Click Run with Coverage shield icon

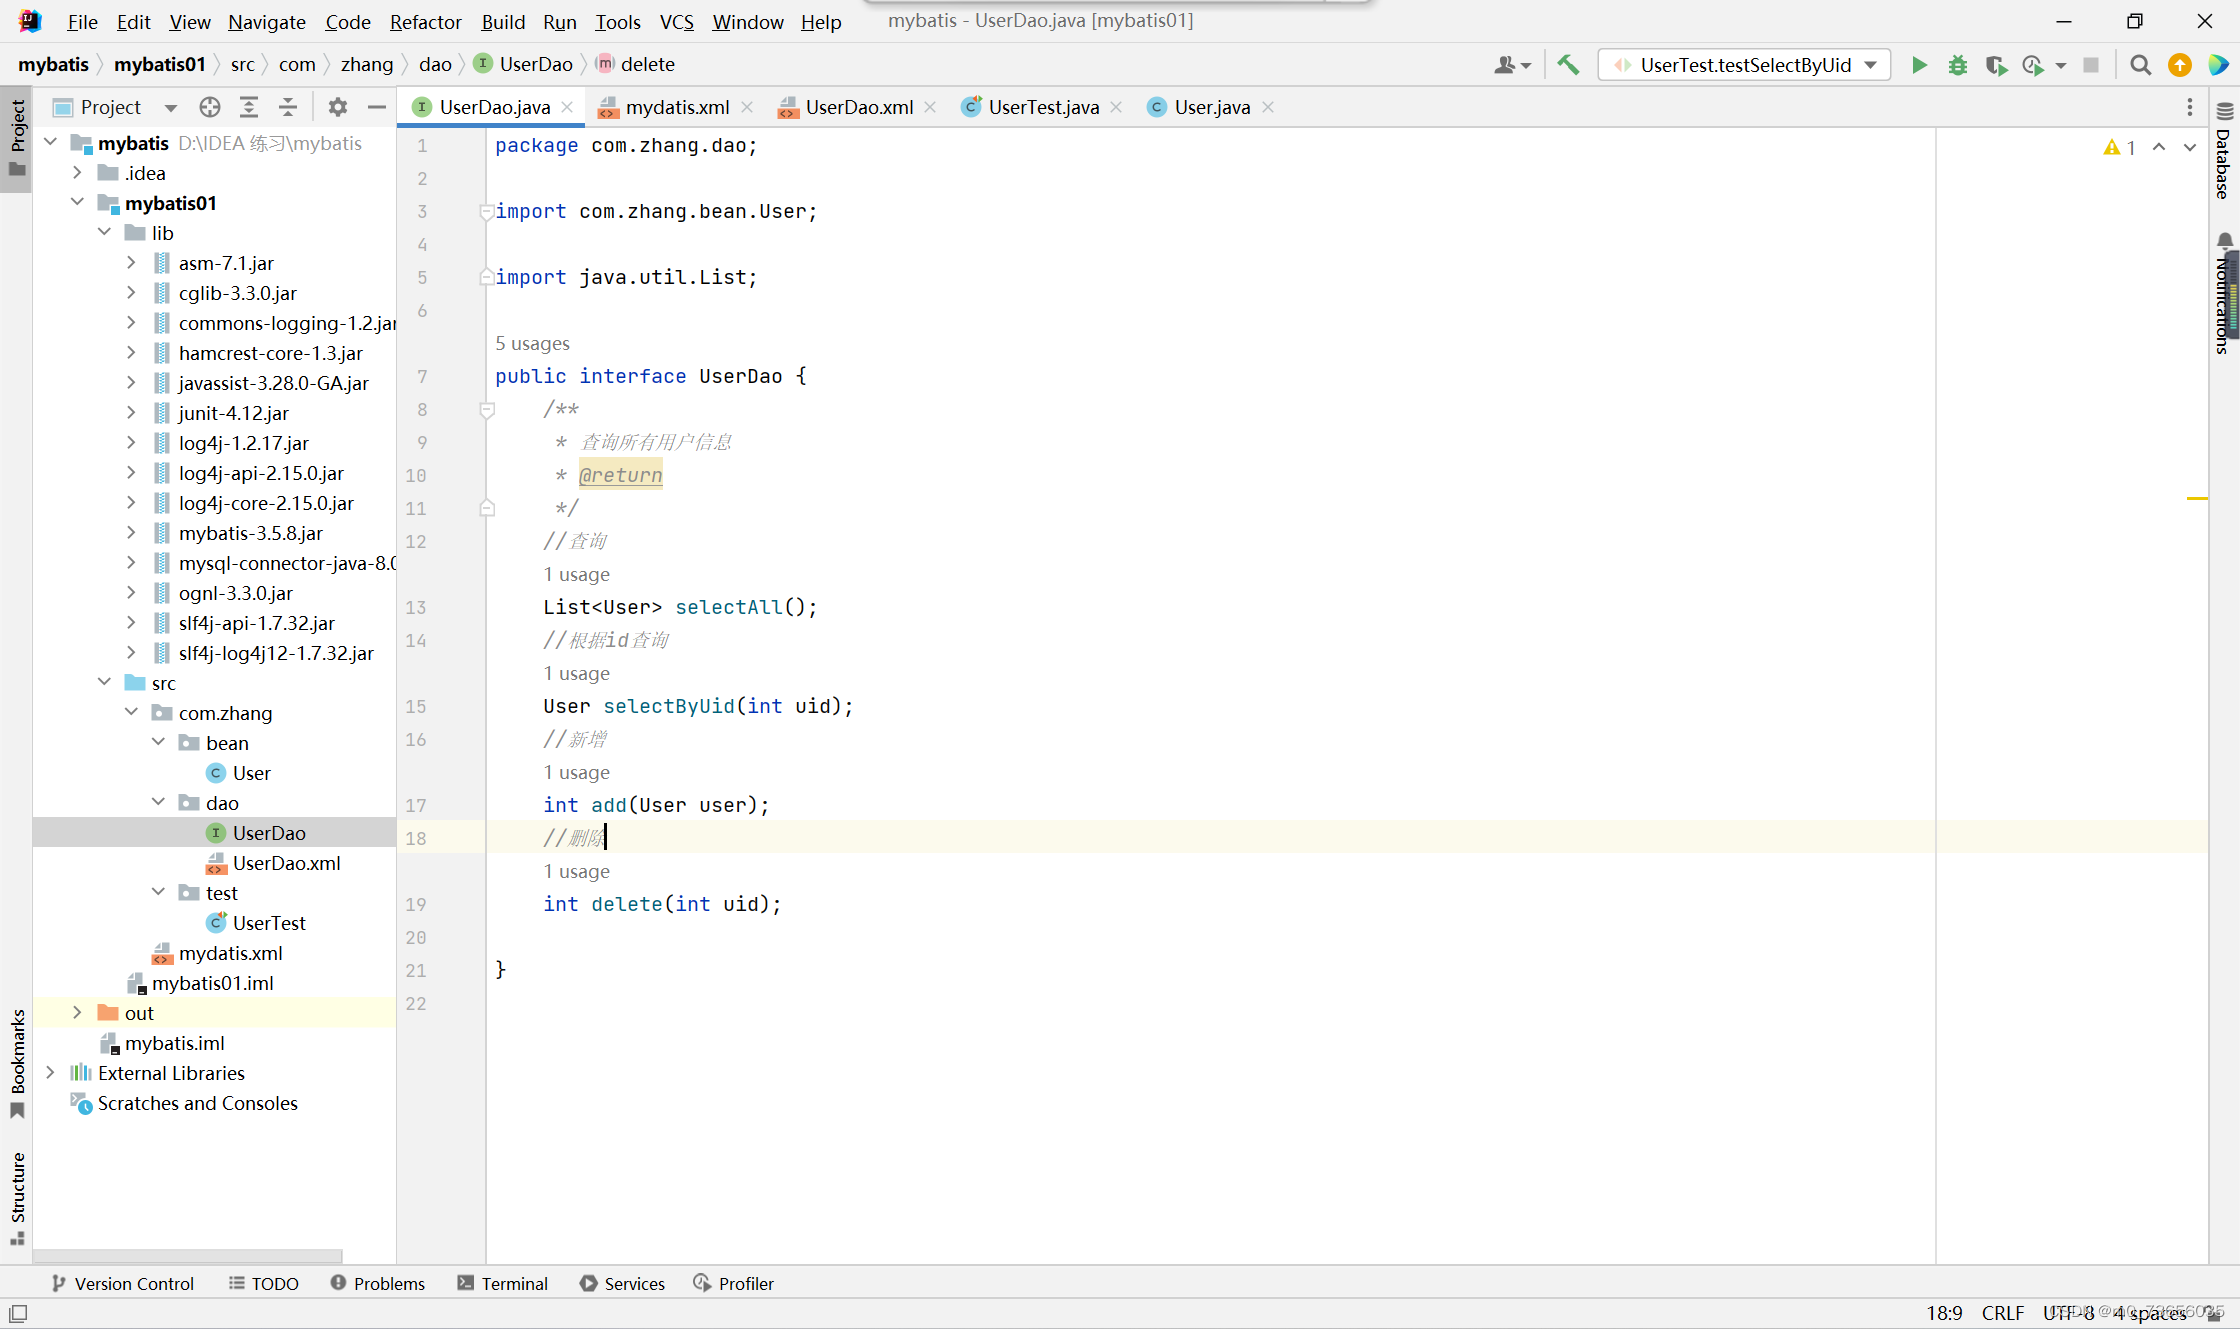(x=1995, y=65)
